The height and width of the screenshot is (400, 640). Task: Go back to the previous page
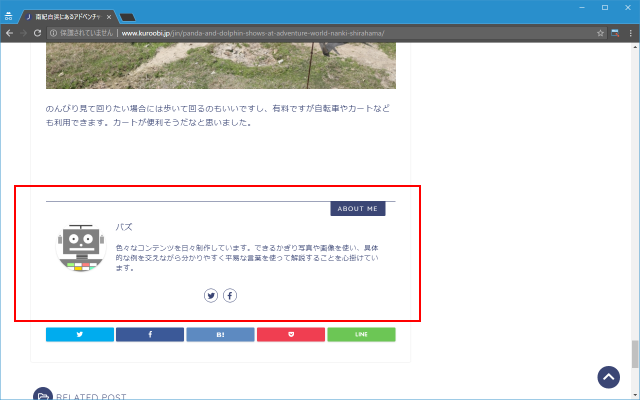pyautogui.click(x=9, y=33)
